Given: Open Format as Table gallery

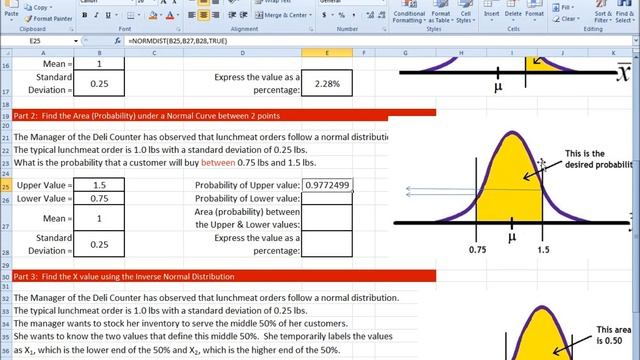Looking at the screenshot, I should [x=441, y=11].
